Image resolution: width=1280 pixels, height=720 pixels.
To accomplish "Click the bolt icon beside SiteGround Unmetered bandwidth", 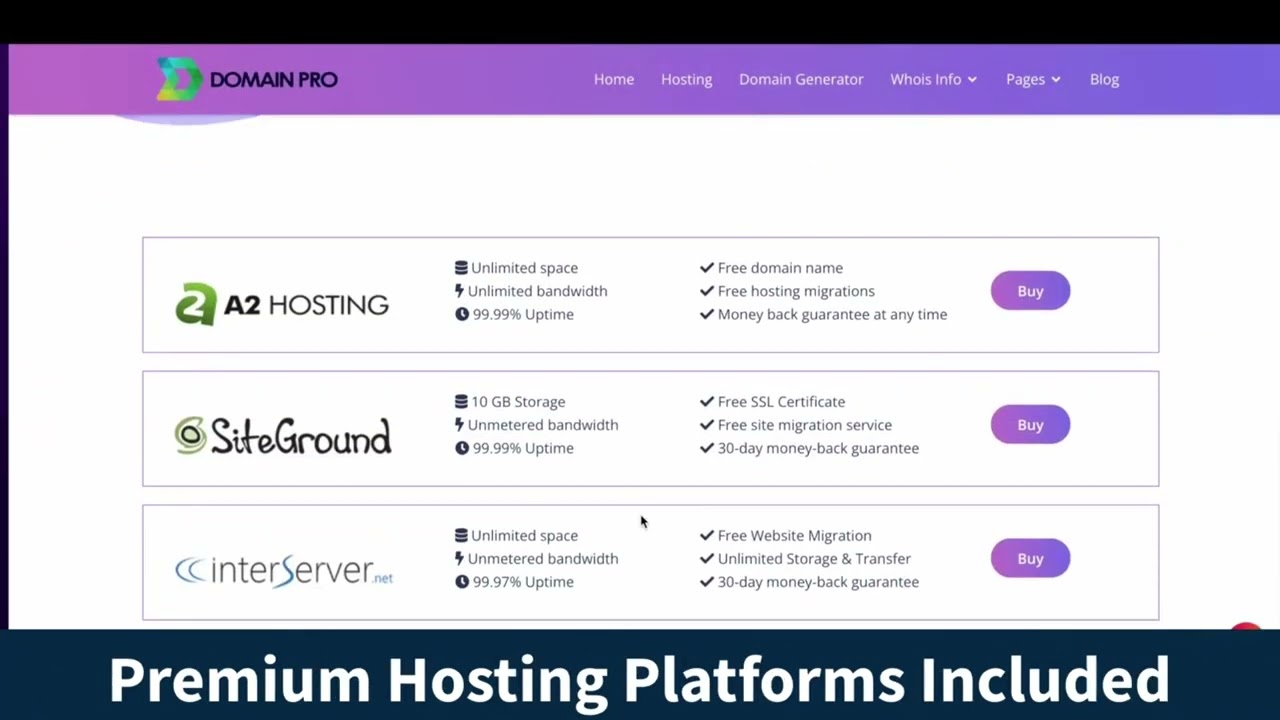I will point(460,425).
